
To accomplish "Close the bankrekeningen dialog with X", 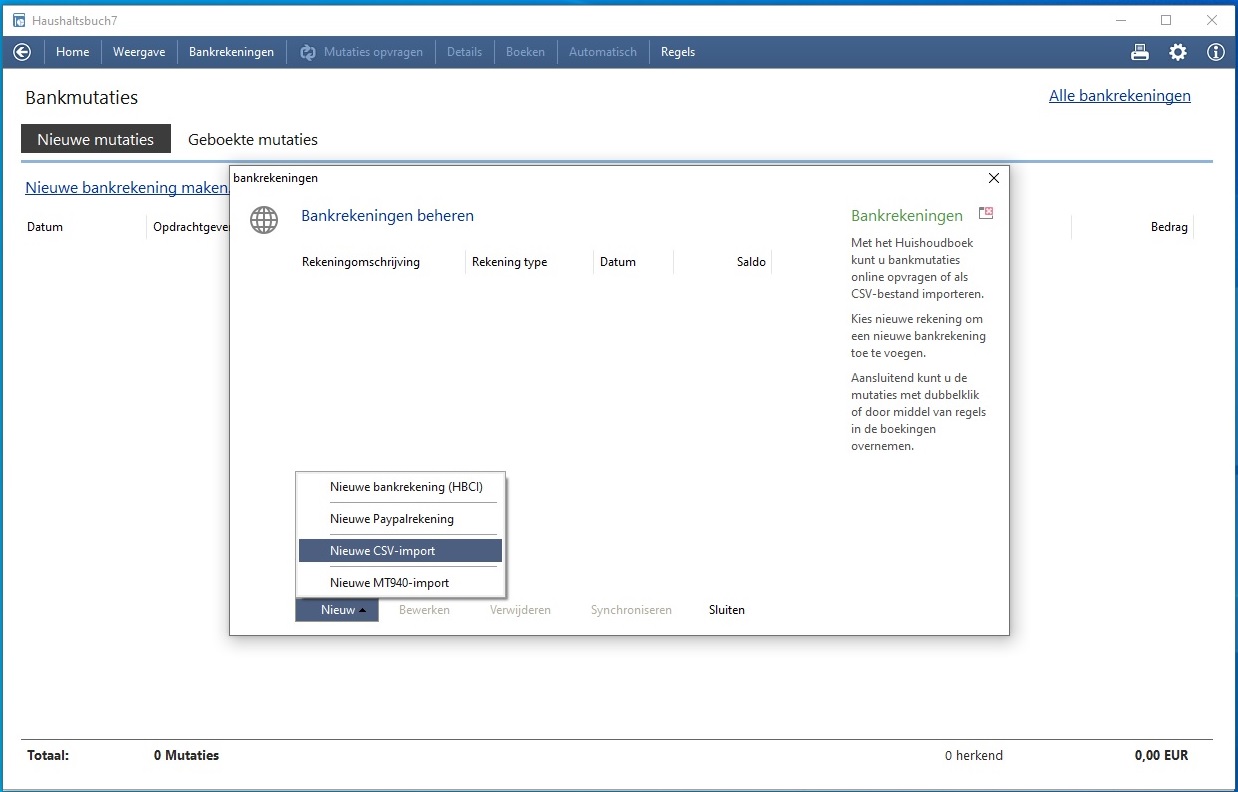I will [993, 178].
